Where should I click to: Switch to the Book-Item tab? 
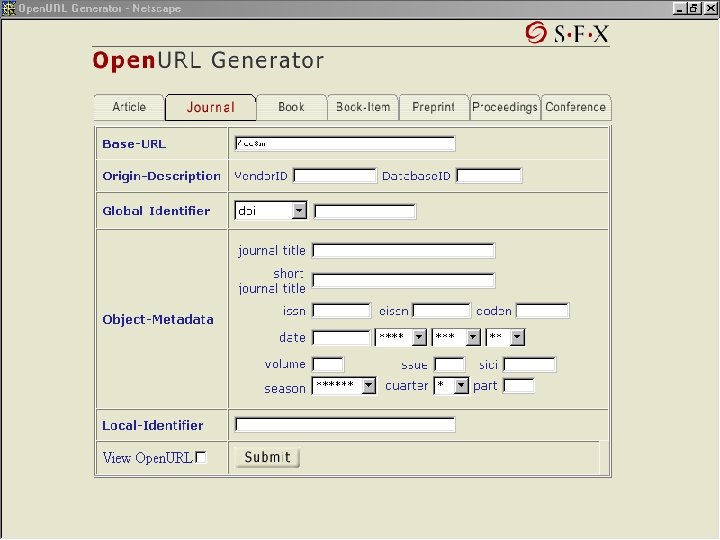363,107
